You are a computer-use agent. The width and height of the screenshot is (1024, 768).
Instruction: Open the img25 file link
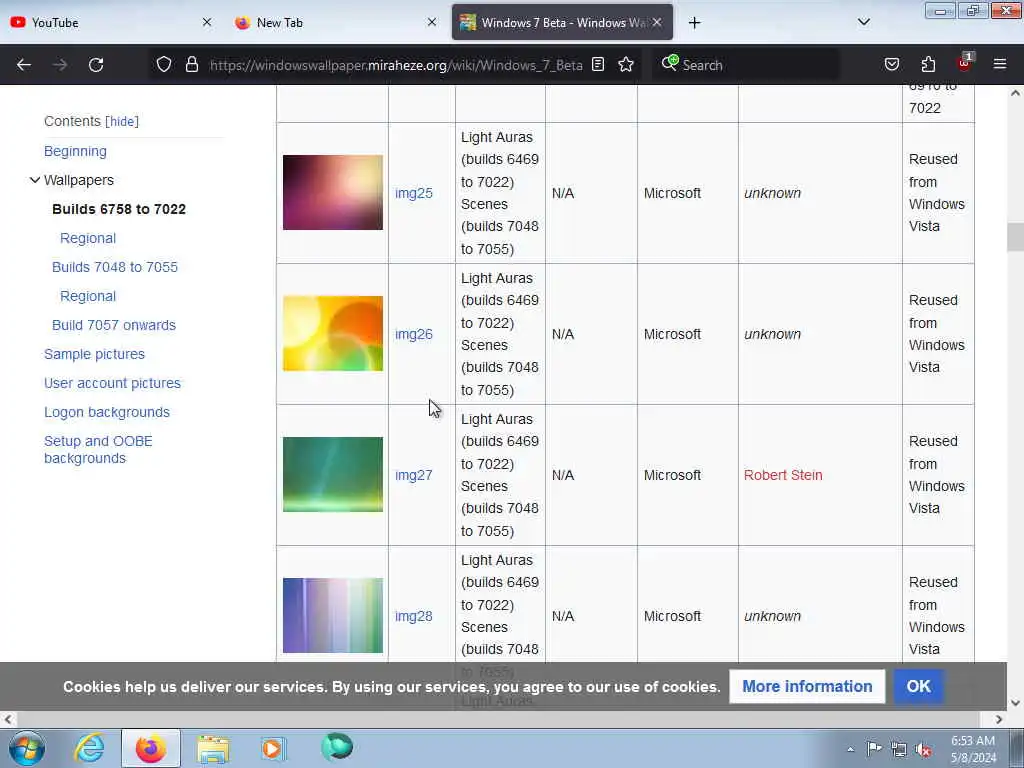414,193
